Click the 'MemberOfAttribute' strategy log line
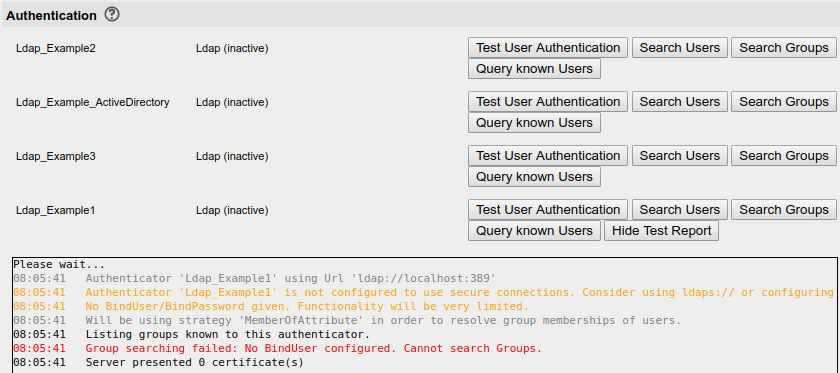The width and height of the screenshot is (840, 373). coord(347,320)
